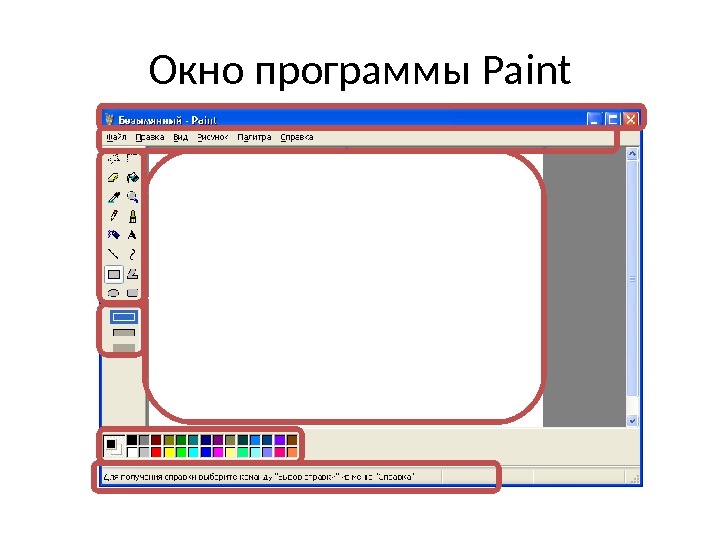Select the Airbrush spray can tool

[113, 235]
